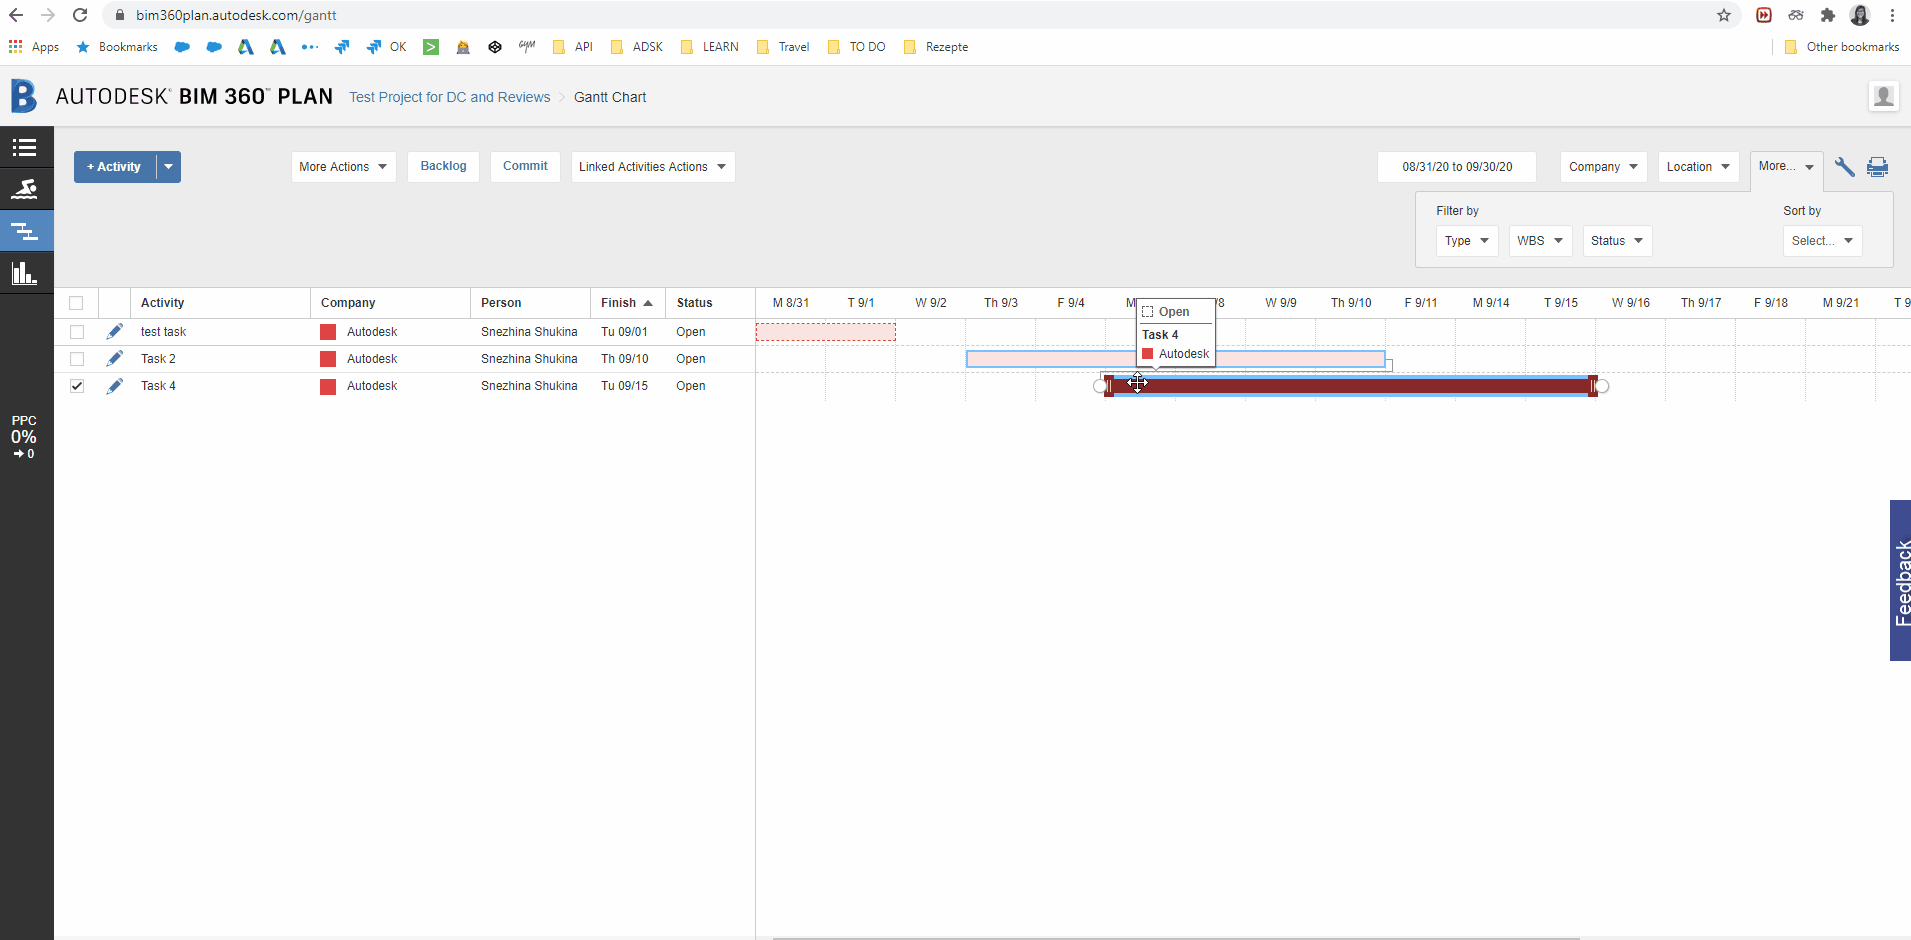The width and height of the screenshot is (1911, 940).
Task: Click the date range field 08/31/20 to 09/30/20
Action: click(x=1457, y=167)
